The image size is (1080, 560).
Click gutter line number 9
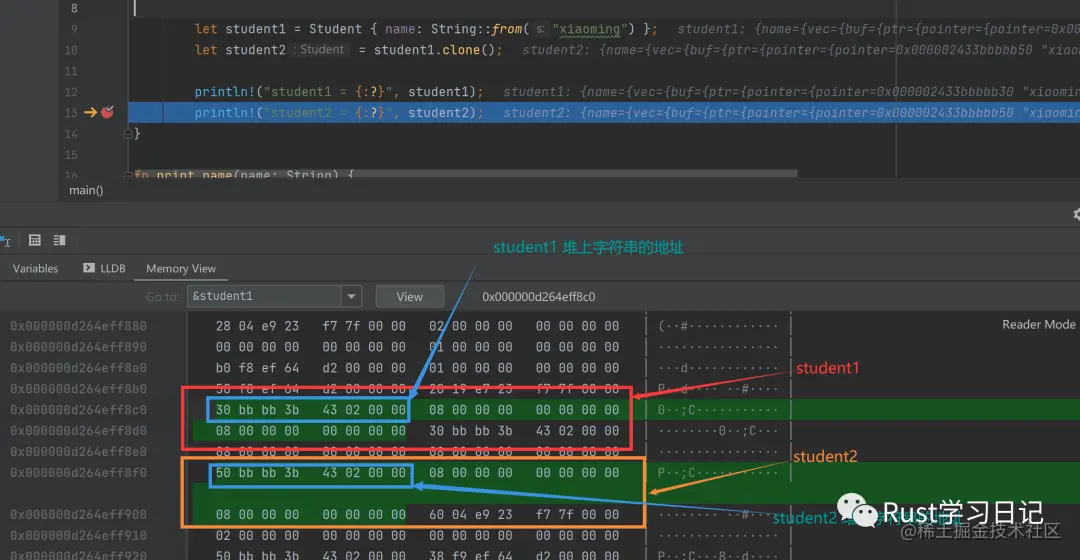point(74,29)
